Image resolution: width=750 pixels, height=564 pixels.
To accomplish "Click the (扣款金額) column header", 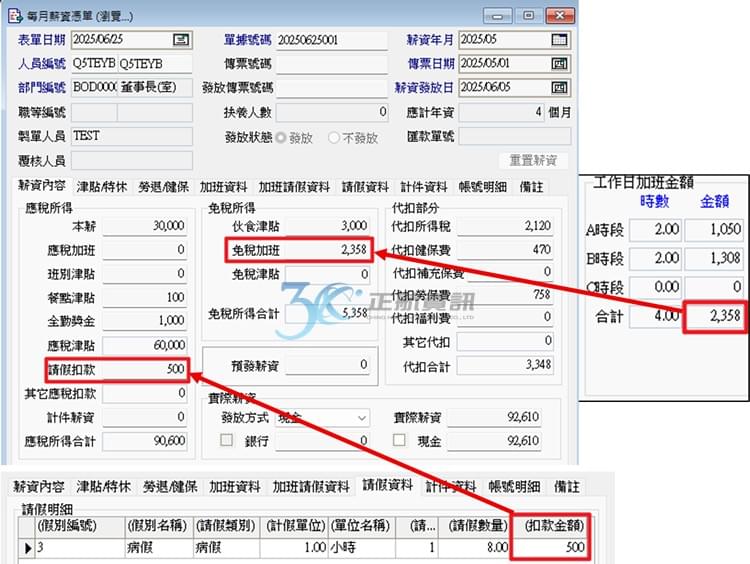I will [x=551, y=526].
